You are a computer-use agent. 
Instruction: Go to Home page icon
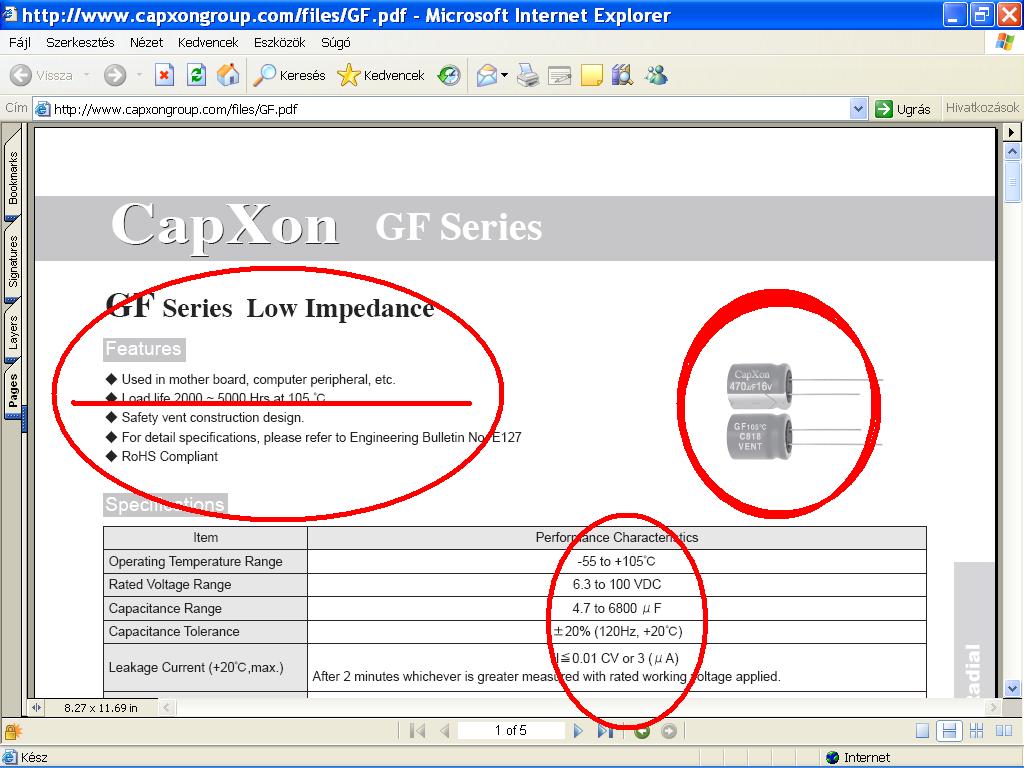[227, 76]
